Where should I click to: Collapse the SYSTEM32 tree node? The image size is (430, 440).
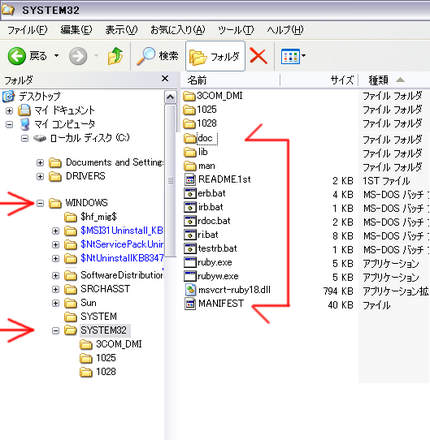point(56,330)
